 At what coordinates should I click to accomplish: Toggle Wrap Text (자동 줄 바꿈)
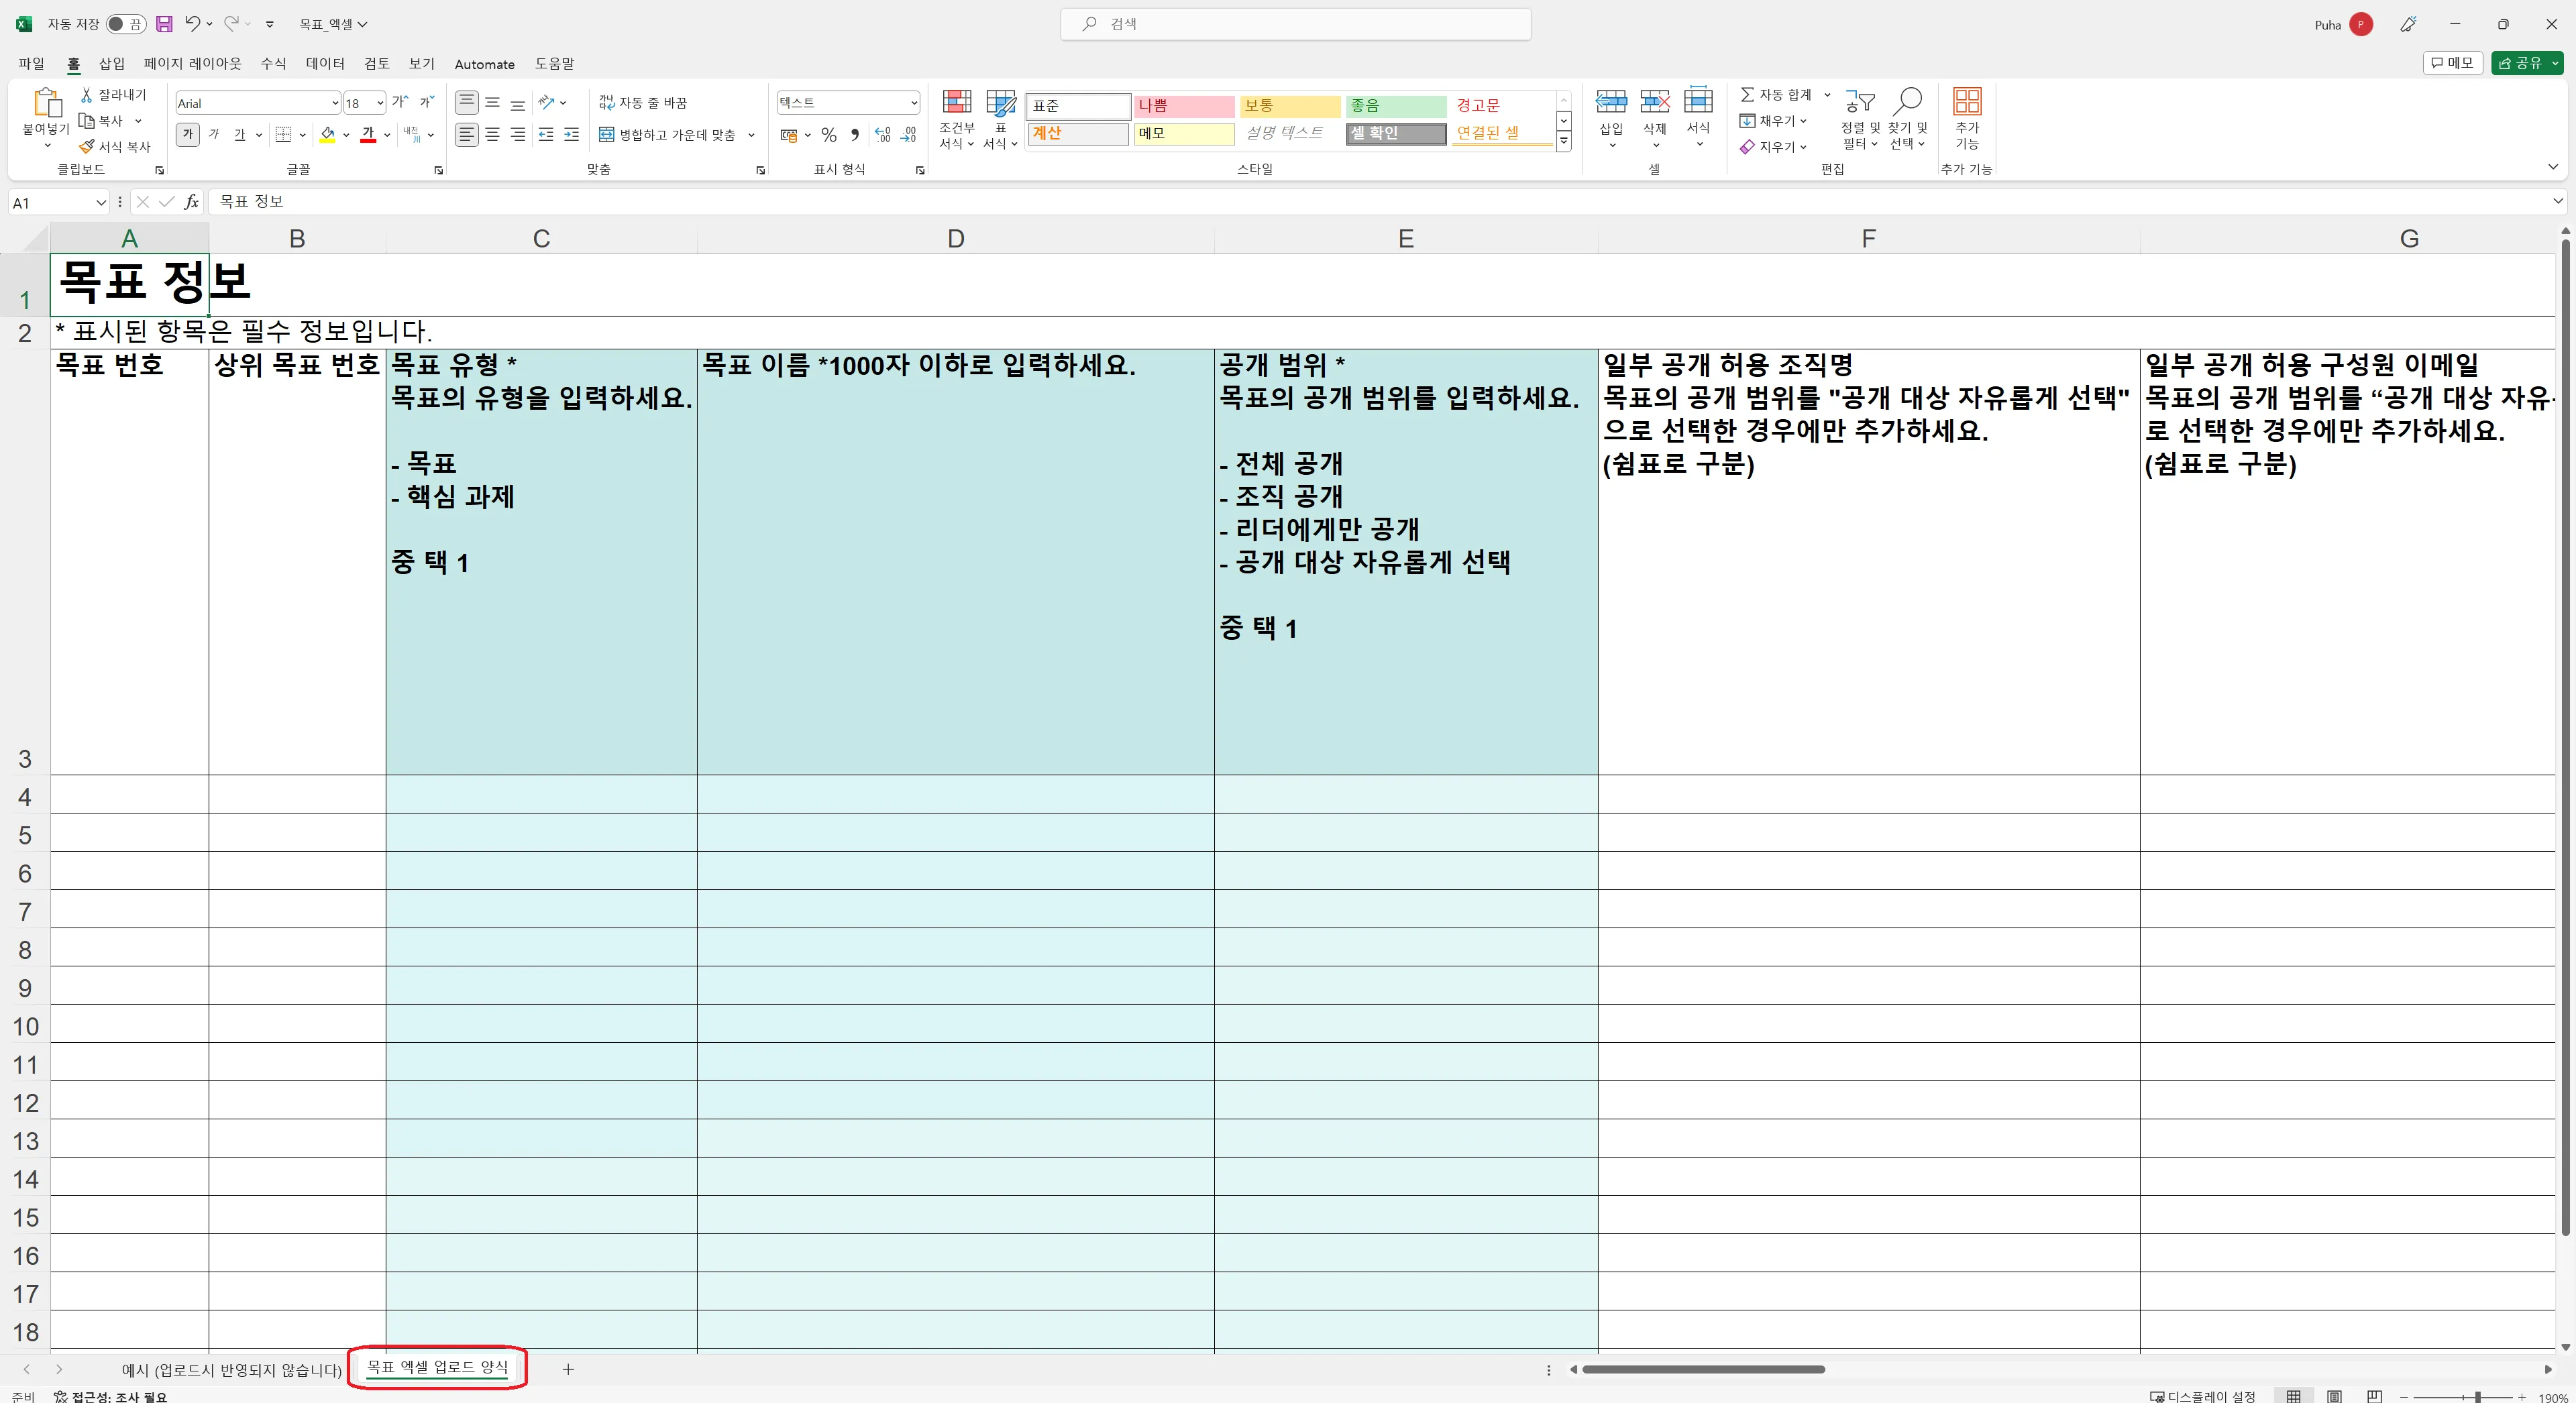pyautogui.click(x=643, y=102)
